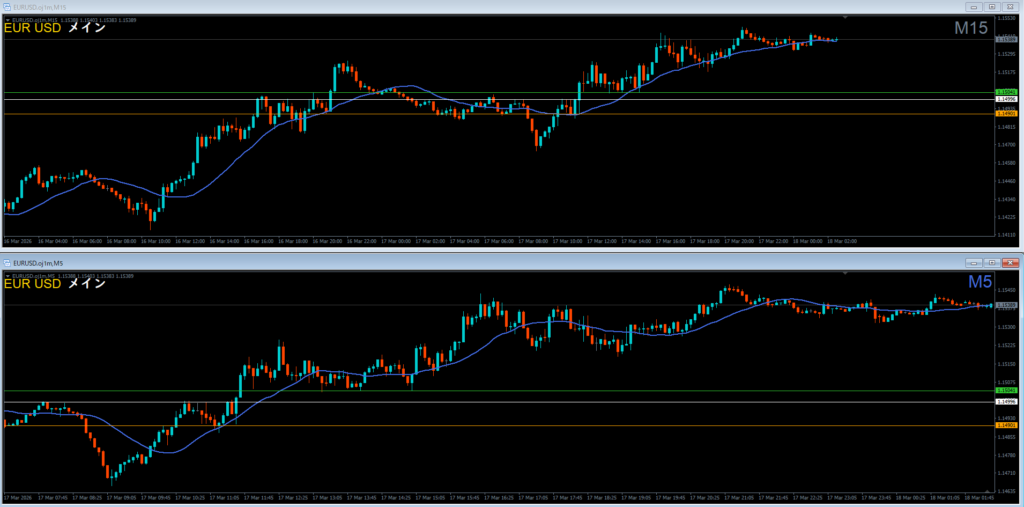Select the white 1.14996 price label on M5 chart

pyautogui.click(x=1006, y=401)
